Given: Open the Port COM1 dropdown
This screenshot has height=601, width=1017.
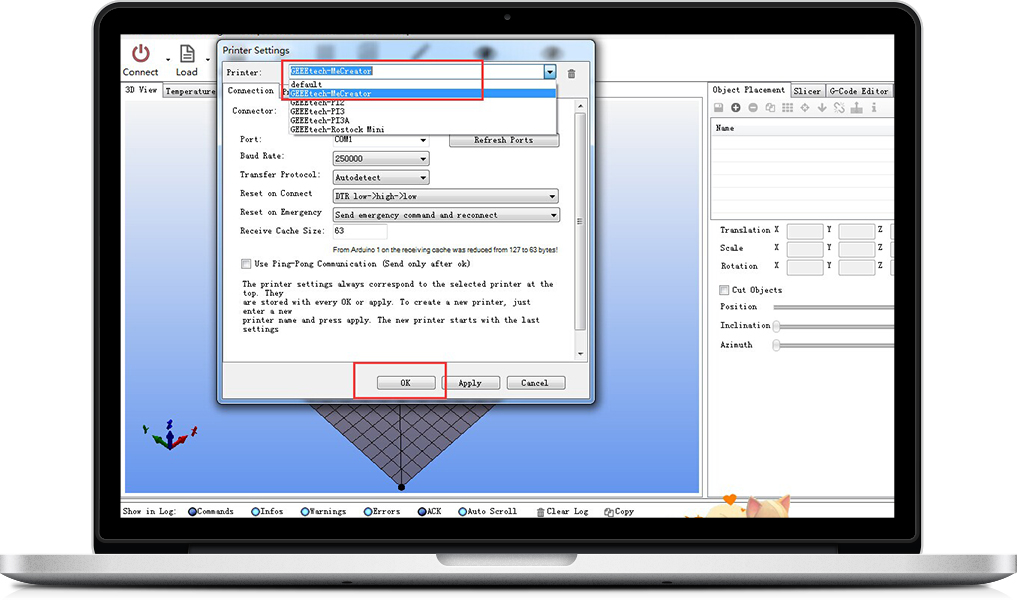Looking at the screenshot, I should [381, 140].
